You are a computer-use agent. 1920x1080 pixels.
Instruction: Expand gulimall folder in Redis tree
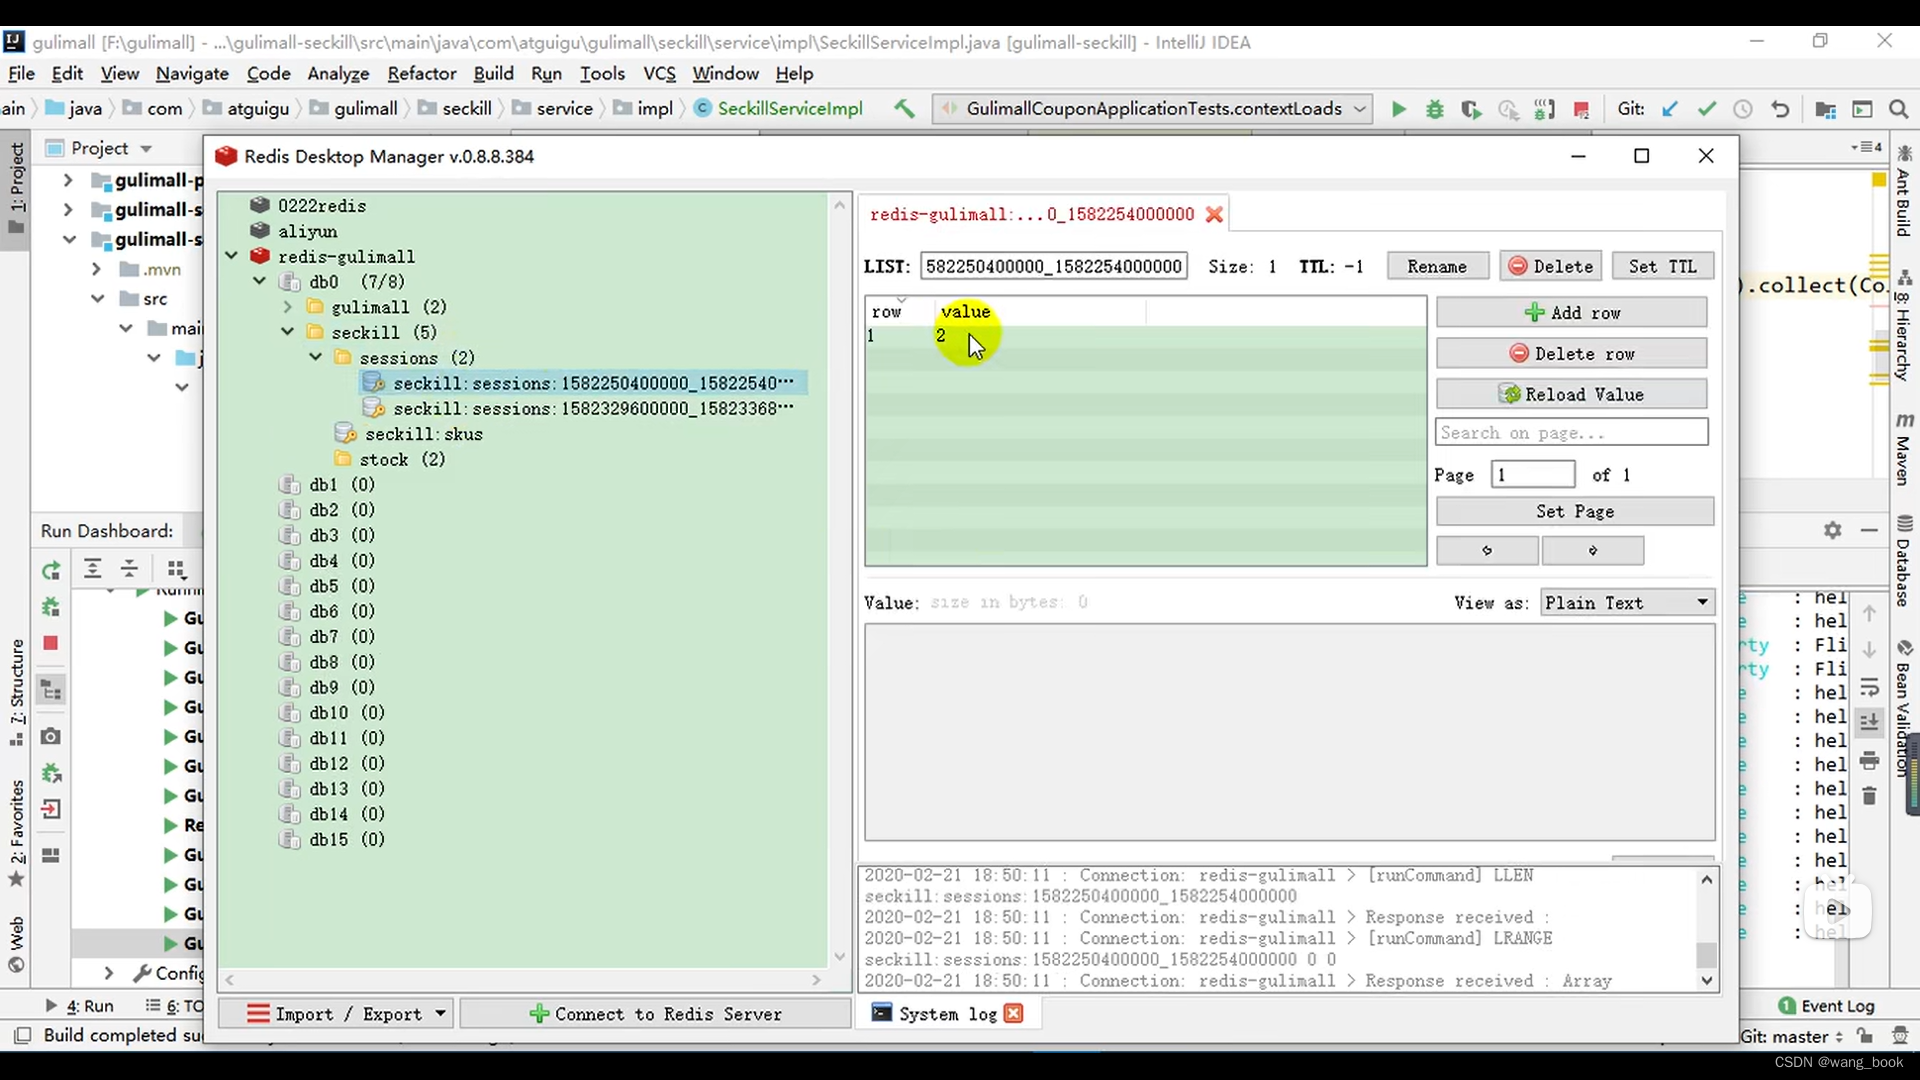[x=288, y=307]
